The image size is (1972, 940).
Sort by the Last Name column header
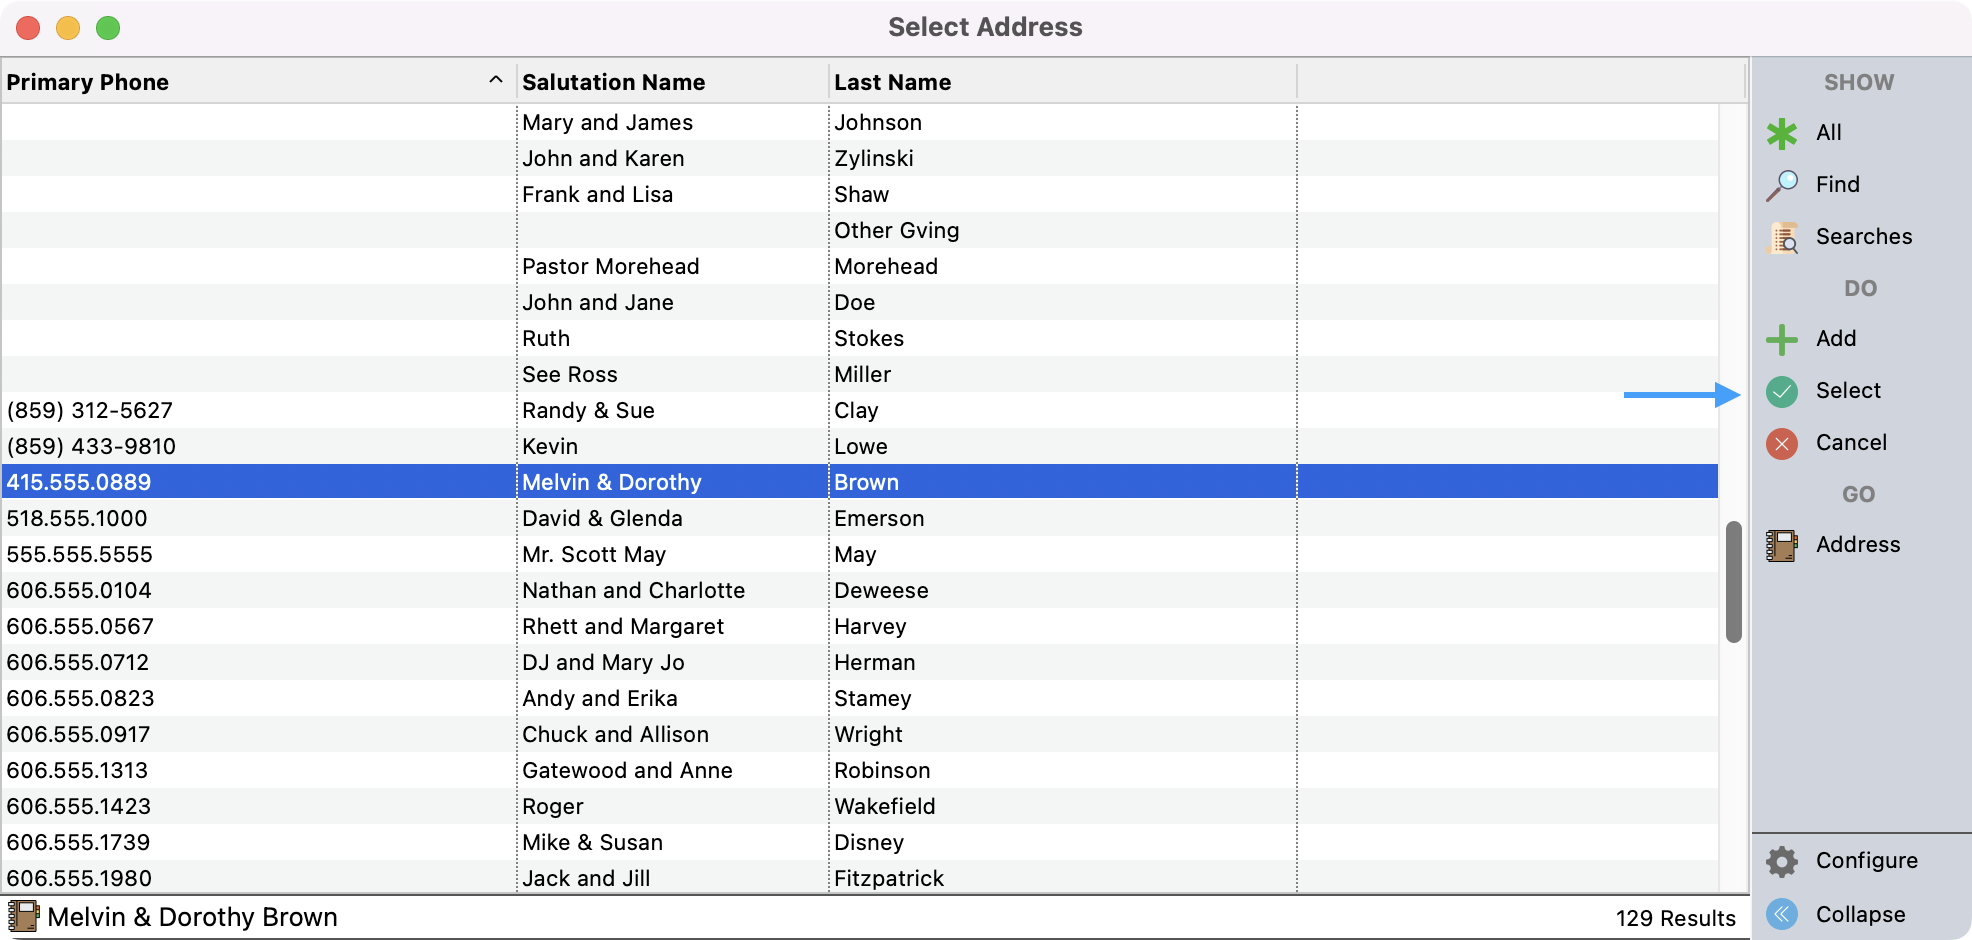892,82
